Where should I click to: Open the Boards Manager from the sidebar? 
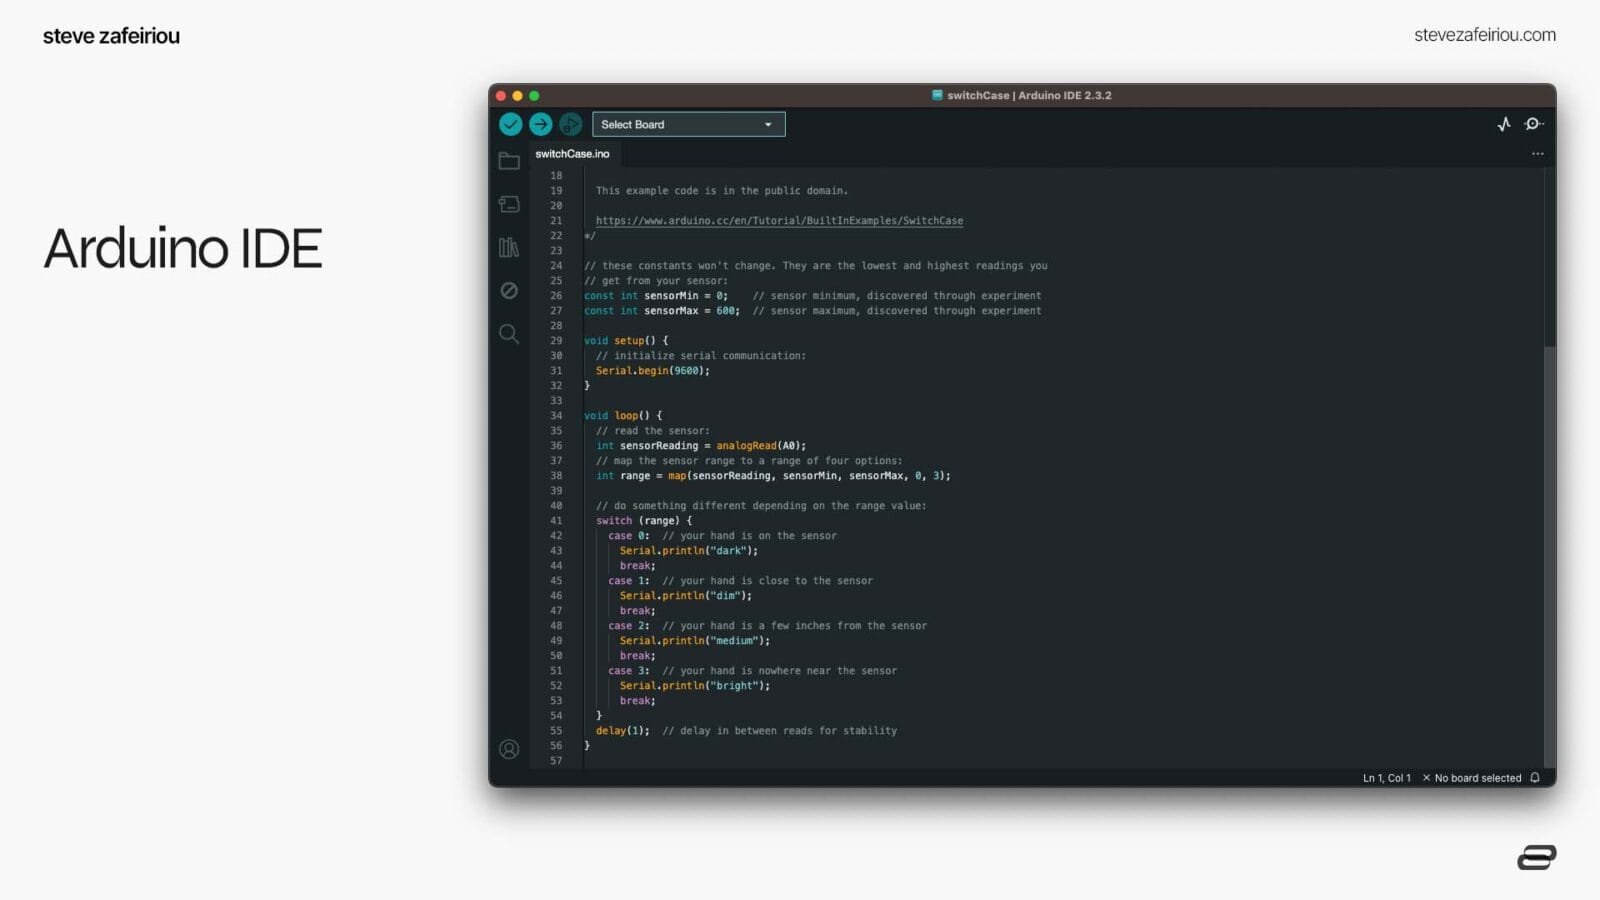tap(510, 203)
